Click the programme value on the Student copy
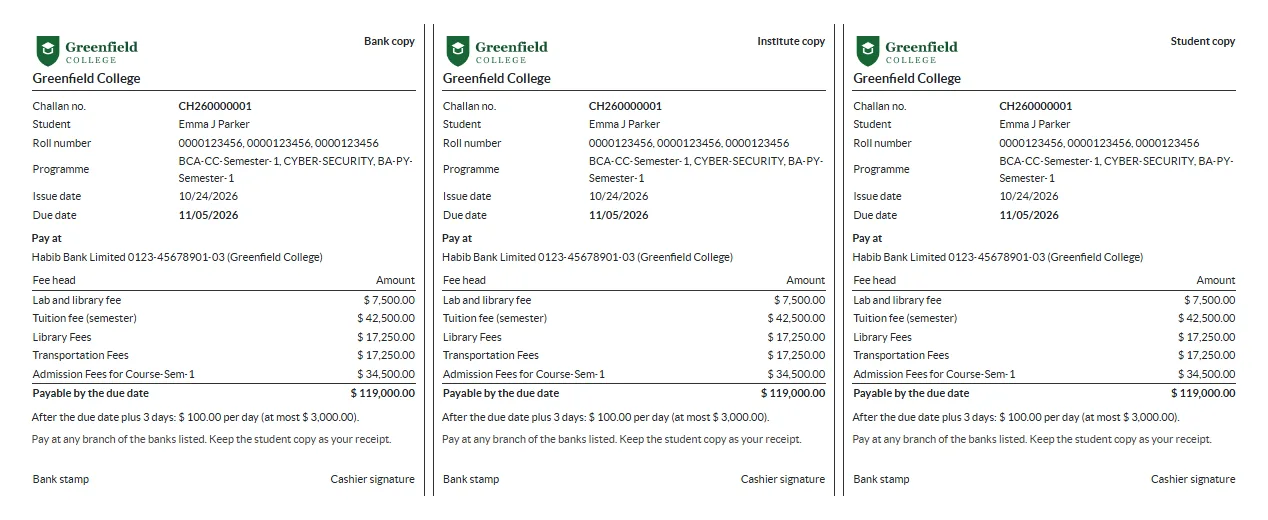 tap(1116, 169)
